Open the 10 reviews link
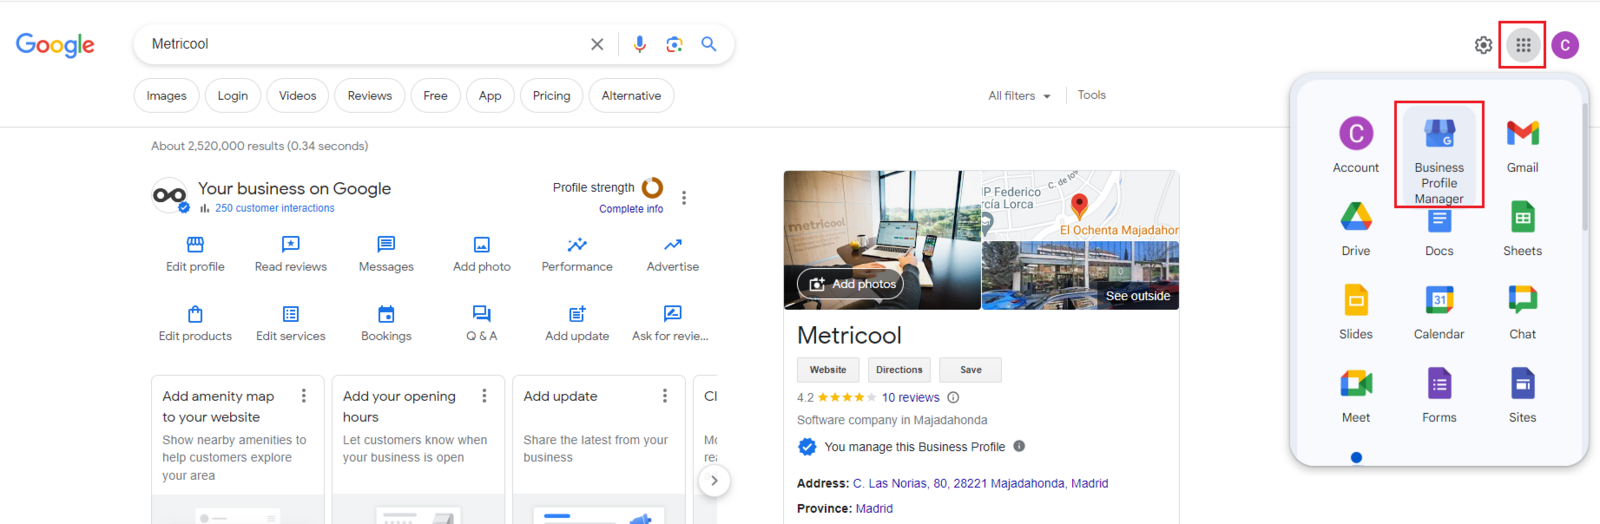This screenshot has width=1600, height=524. click(910, 398)
